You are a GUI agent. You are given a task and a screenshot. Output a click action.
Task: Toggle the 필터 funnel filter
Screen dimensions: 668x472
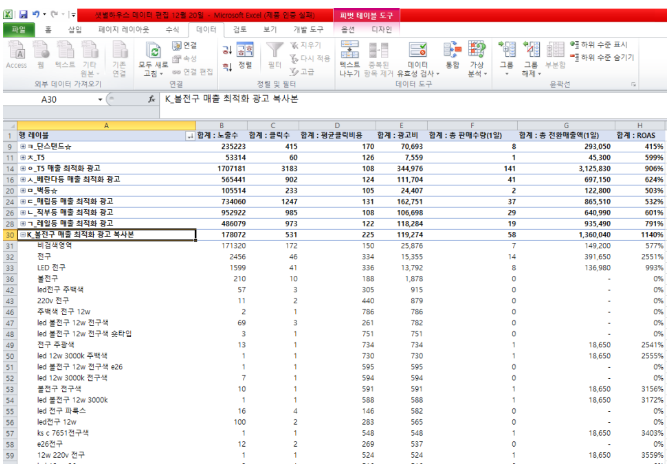[275, 55]
